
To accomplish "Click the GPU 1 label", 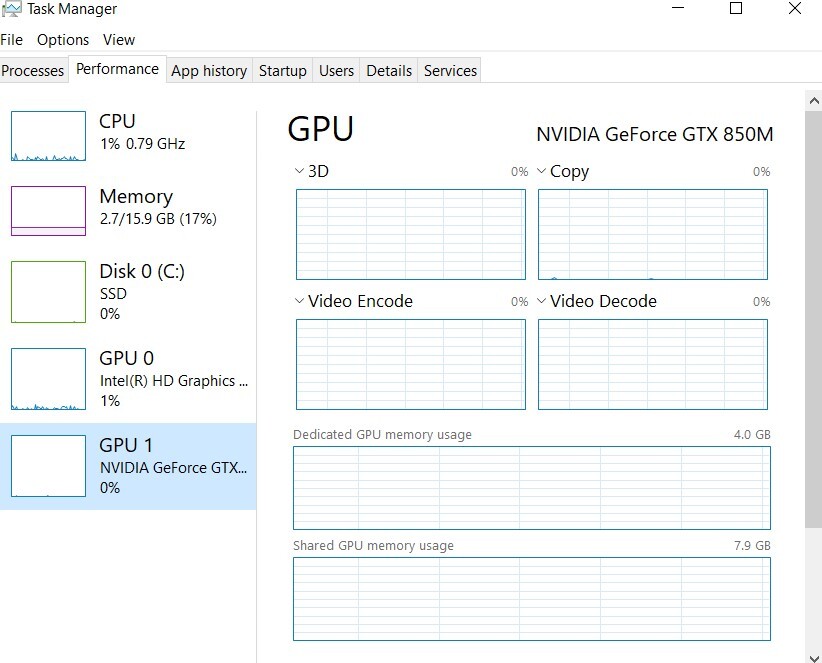I will point(126,445).
